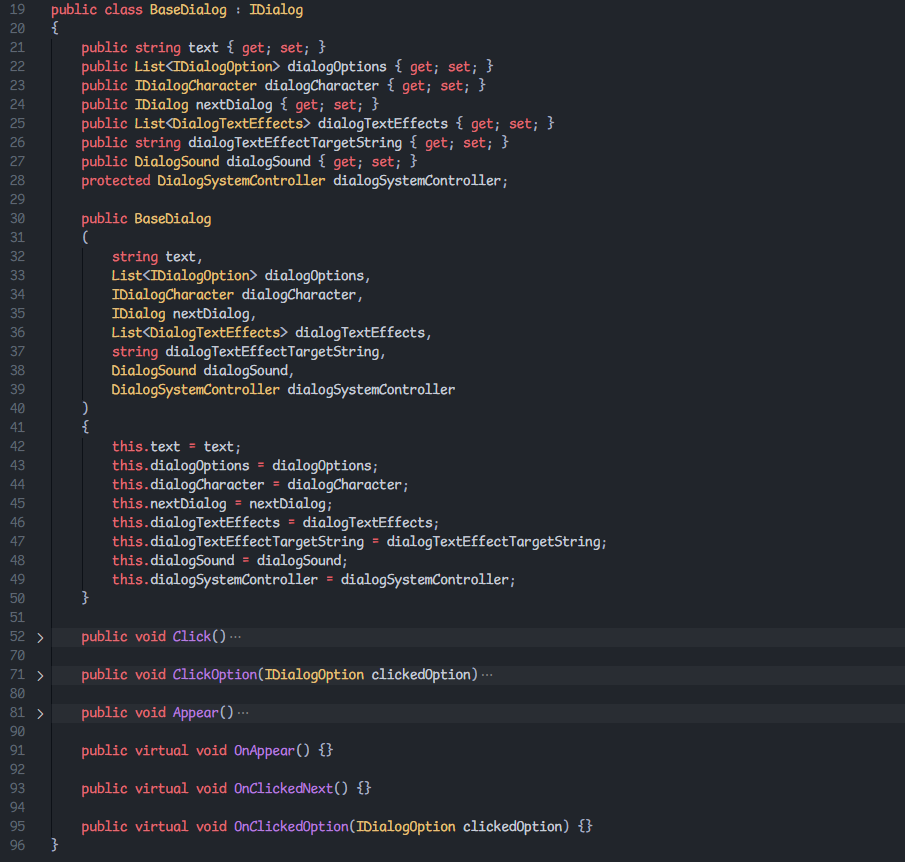This screenshot has height=862, width=905.
Task: Click the IDialogCharacter type on line 23
Action: pos(195,86)
